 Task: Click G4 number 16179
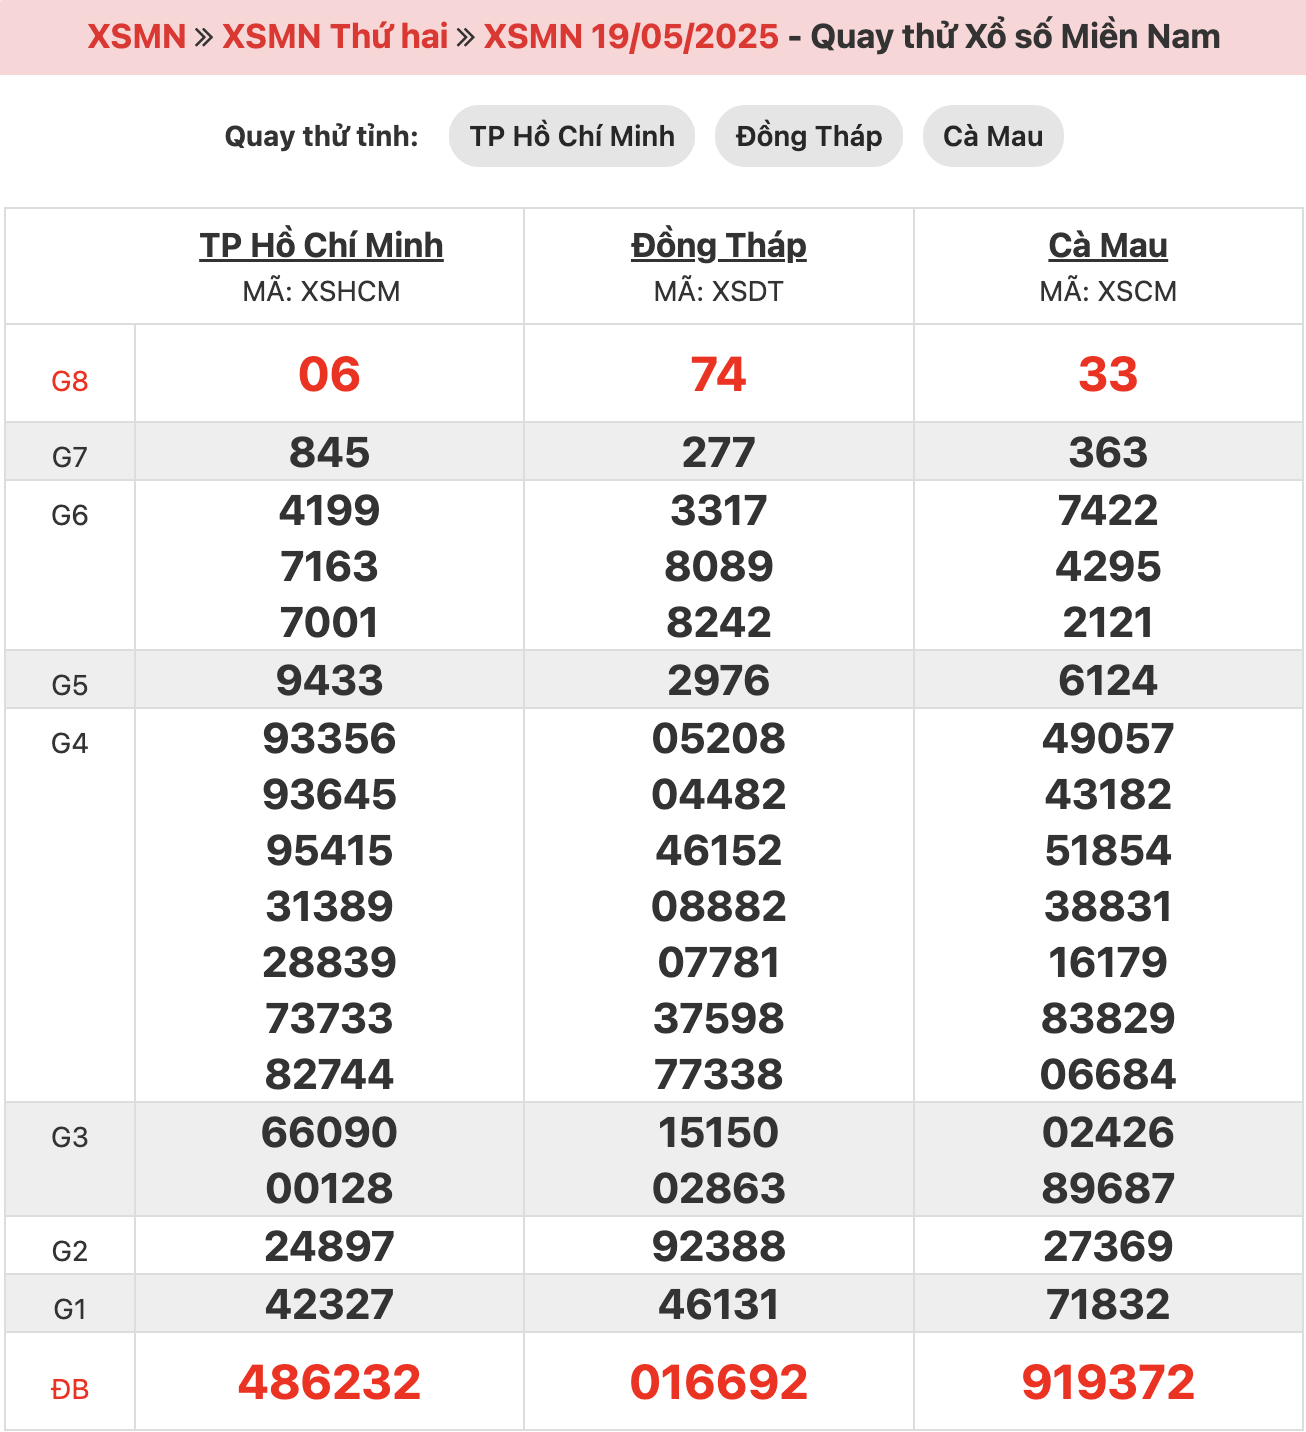(1108, 963)
